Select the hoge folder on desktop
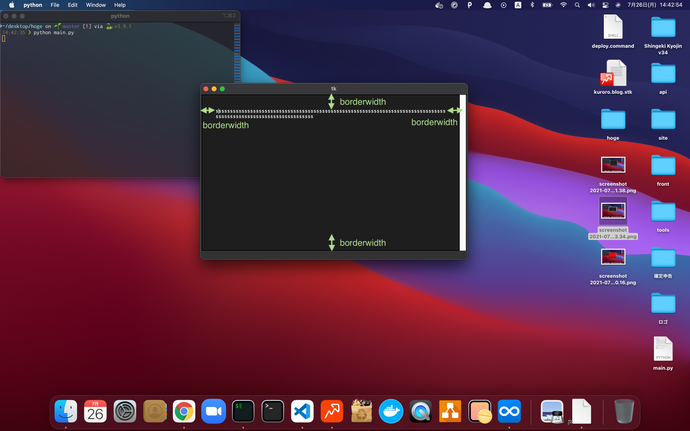The width and height of the screenshot is (690, 431). pyautogui.click(x=613, y=124)
